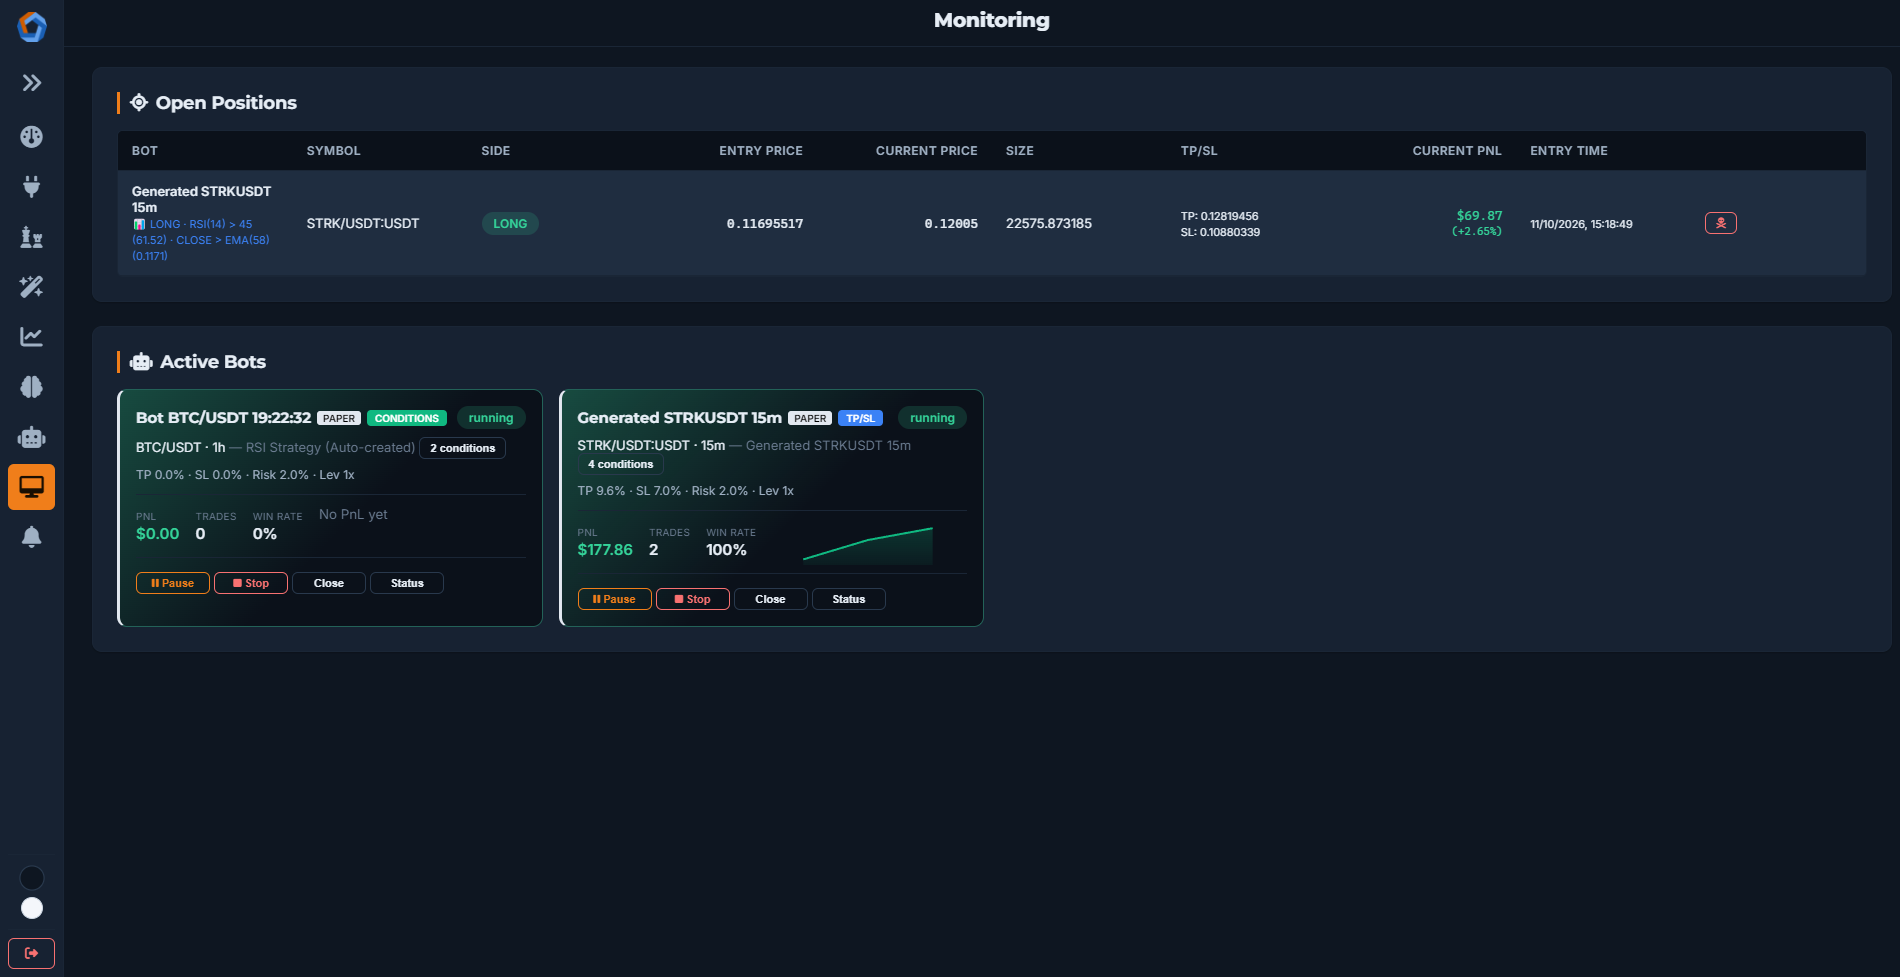Screen dimensions: 1900x977
Task: Pause the Bot BTC/USDT 19:22:32 bot
Action: pos(173,583)
